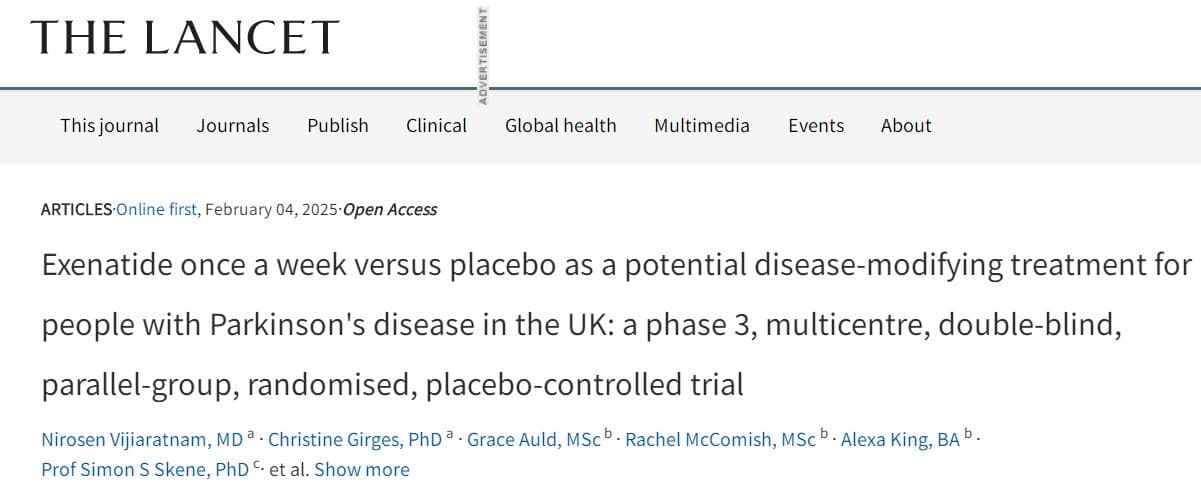Click The Lancet logo
The height and width of the screenshot is (483, 1201).
coord(186,38)
